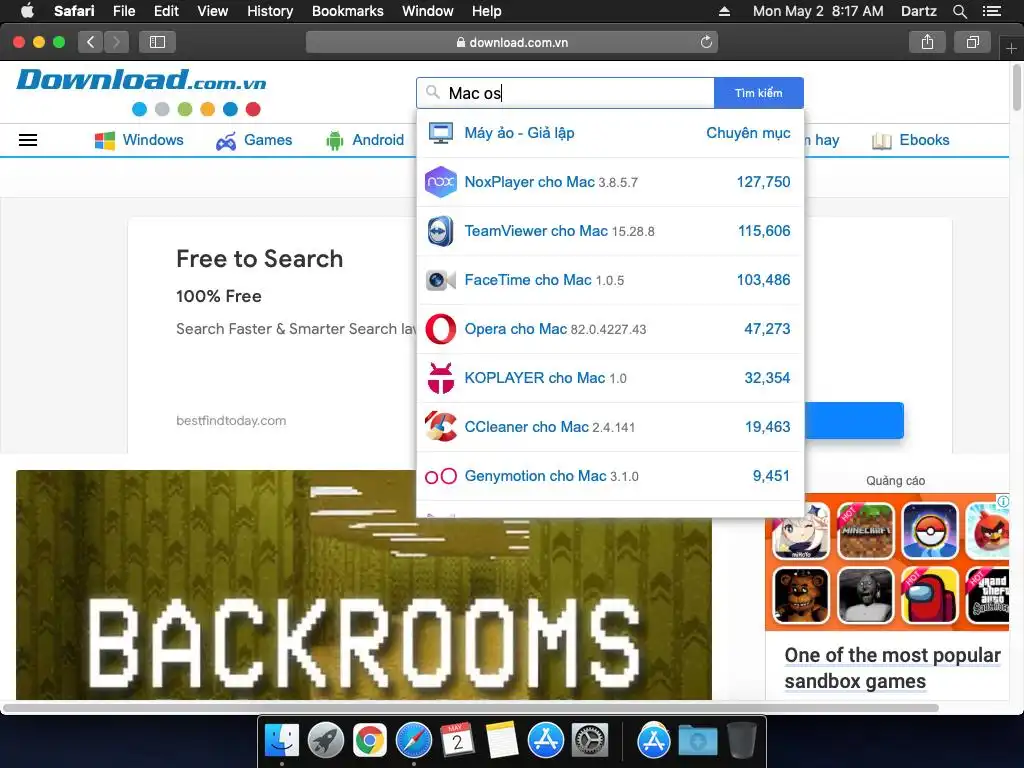Image resolution: width=1024 pixels, height=768 pixels.
Task: Open the History menu
Action: point(270,11)
